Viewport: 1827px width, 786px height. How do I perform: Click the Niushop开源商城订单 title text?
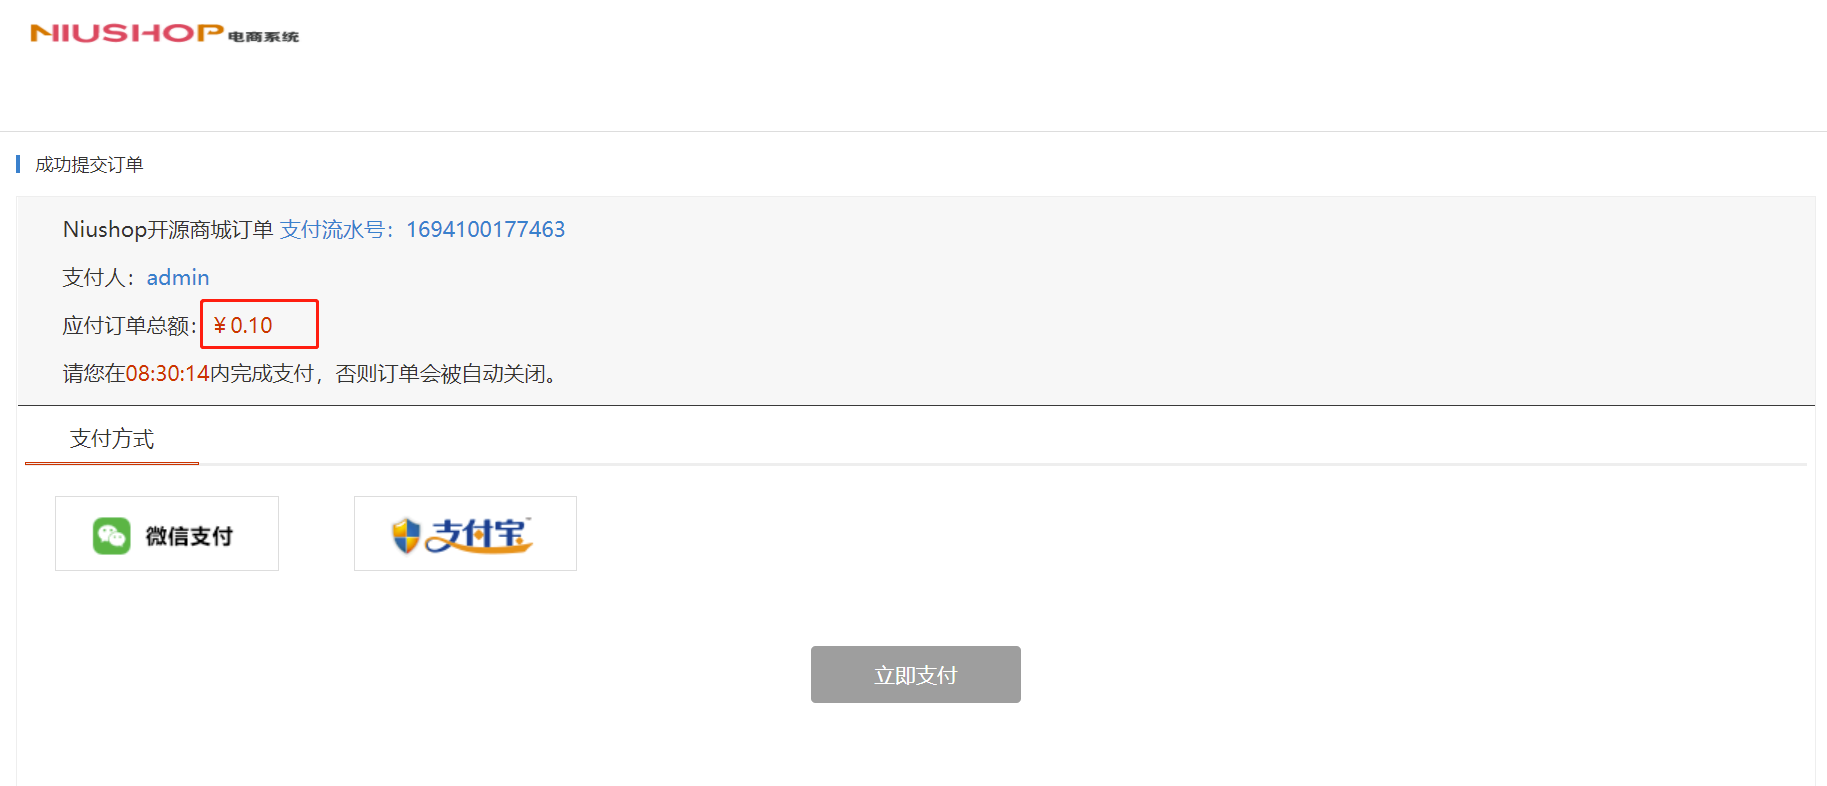pos(168,230)
